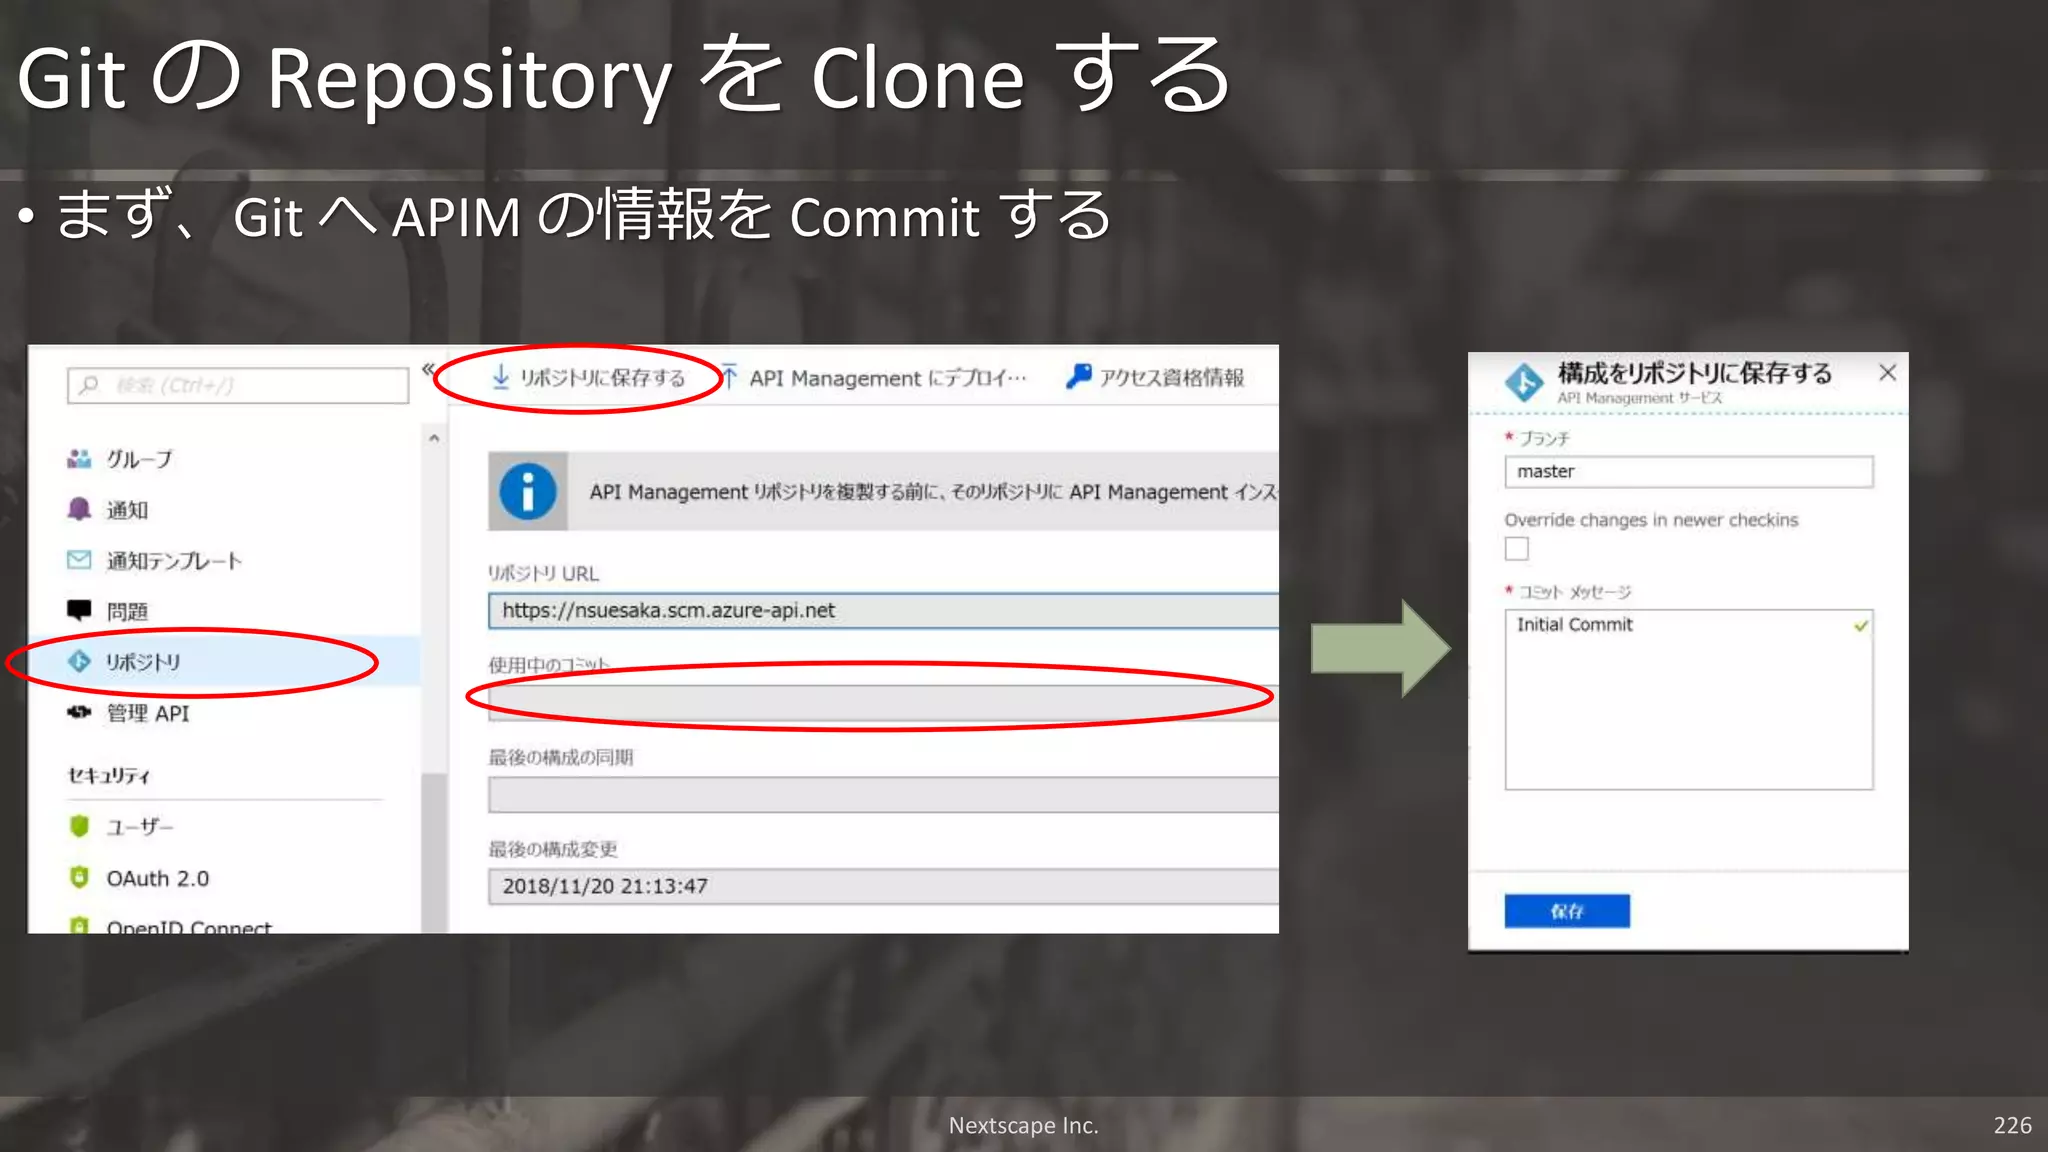Click the セキュリティ section heading

108,775
